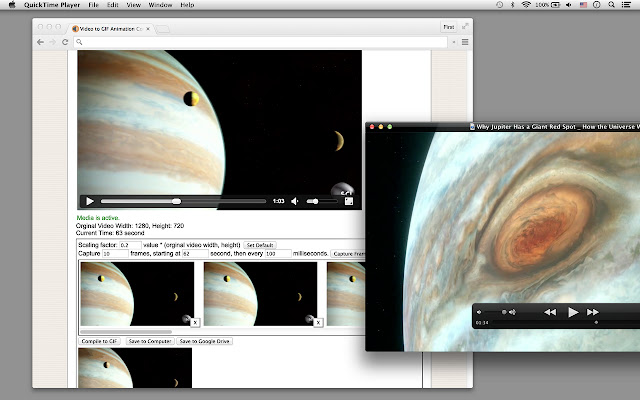Open the File menu
The height and width of the screenshot is (400, 640).
click(93, 5)
